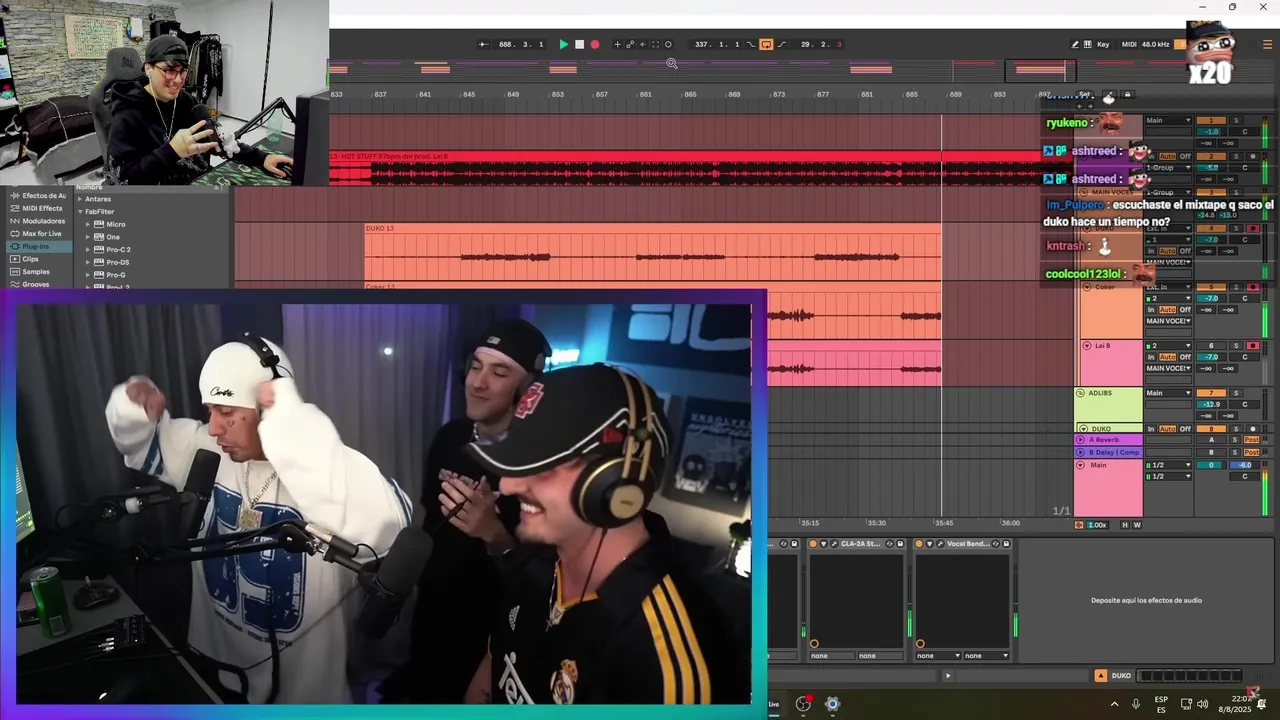Activate the red Arrangement Record button
This screenshot has height=720, width=1280.
coord(595,44)
